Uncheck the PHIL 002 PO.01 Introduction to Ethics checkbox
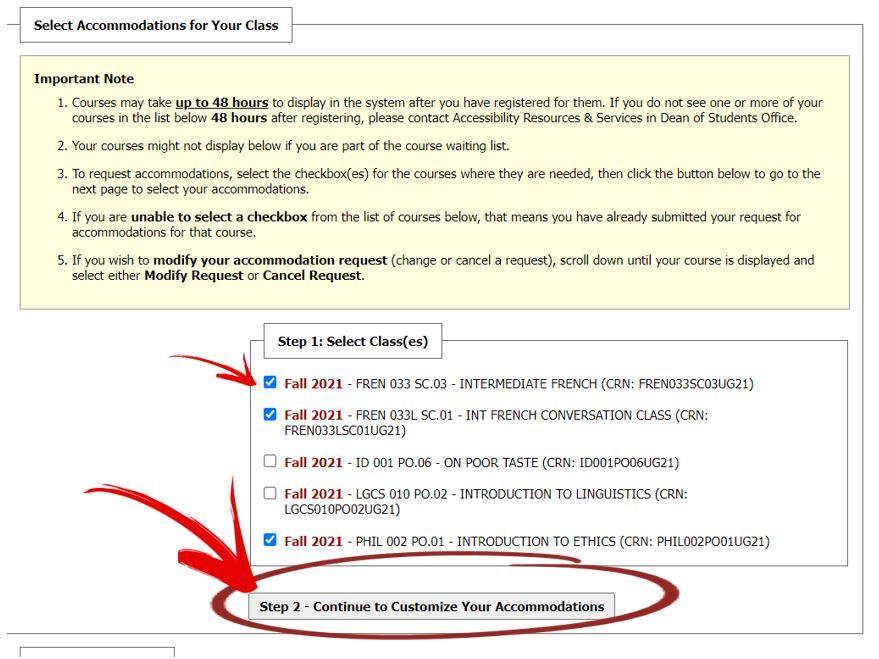879x659 pixels. click(270, 540)
